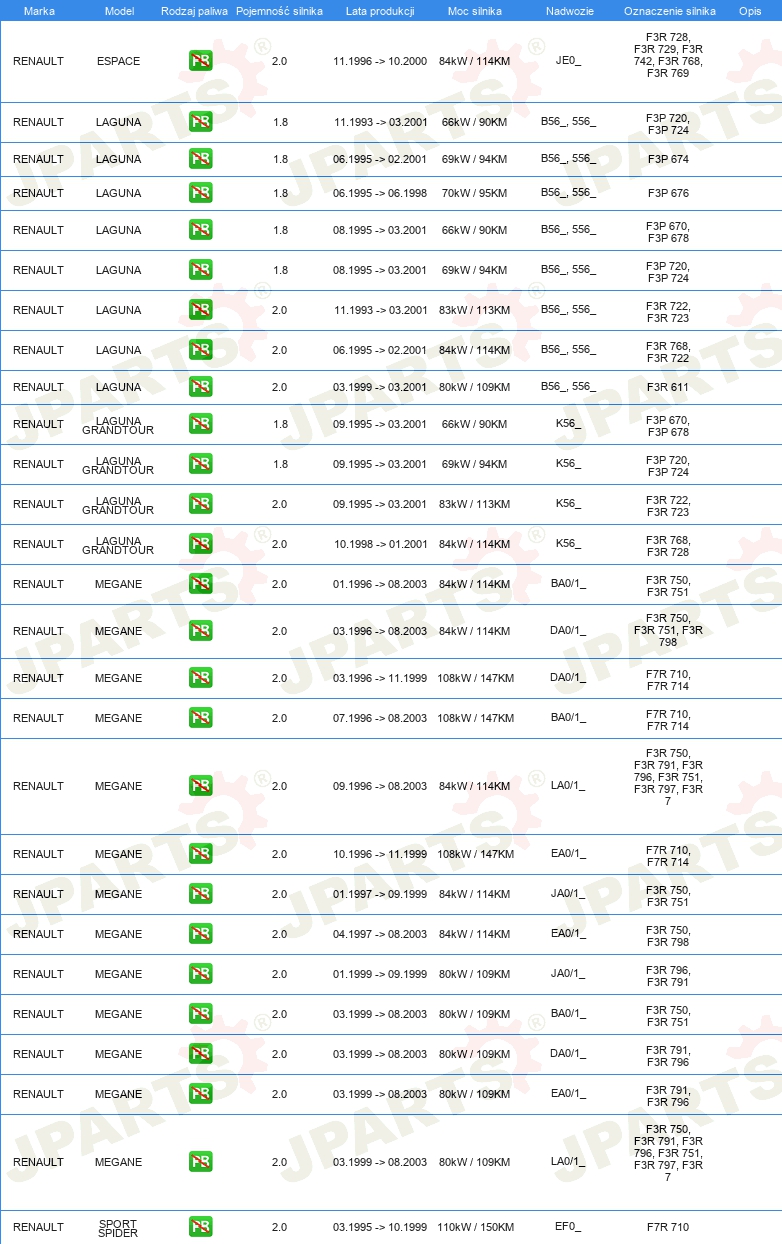782x1244 pixels.
Task: Click the Rodzaj paliwa column header
Action: click(x=194, y=11)
